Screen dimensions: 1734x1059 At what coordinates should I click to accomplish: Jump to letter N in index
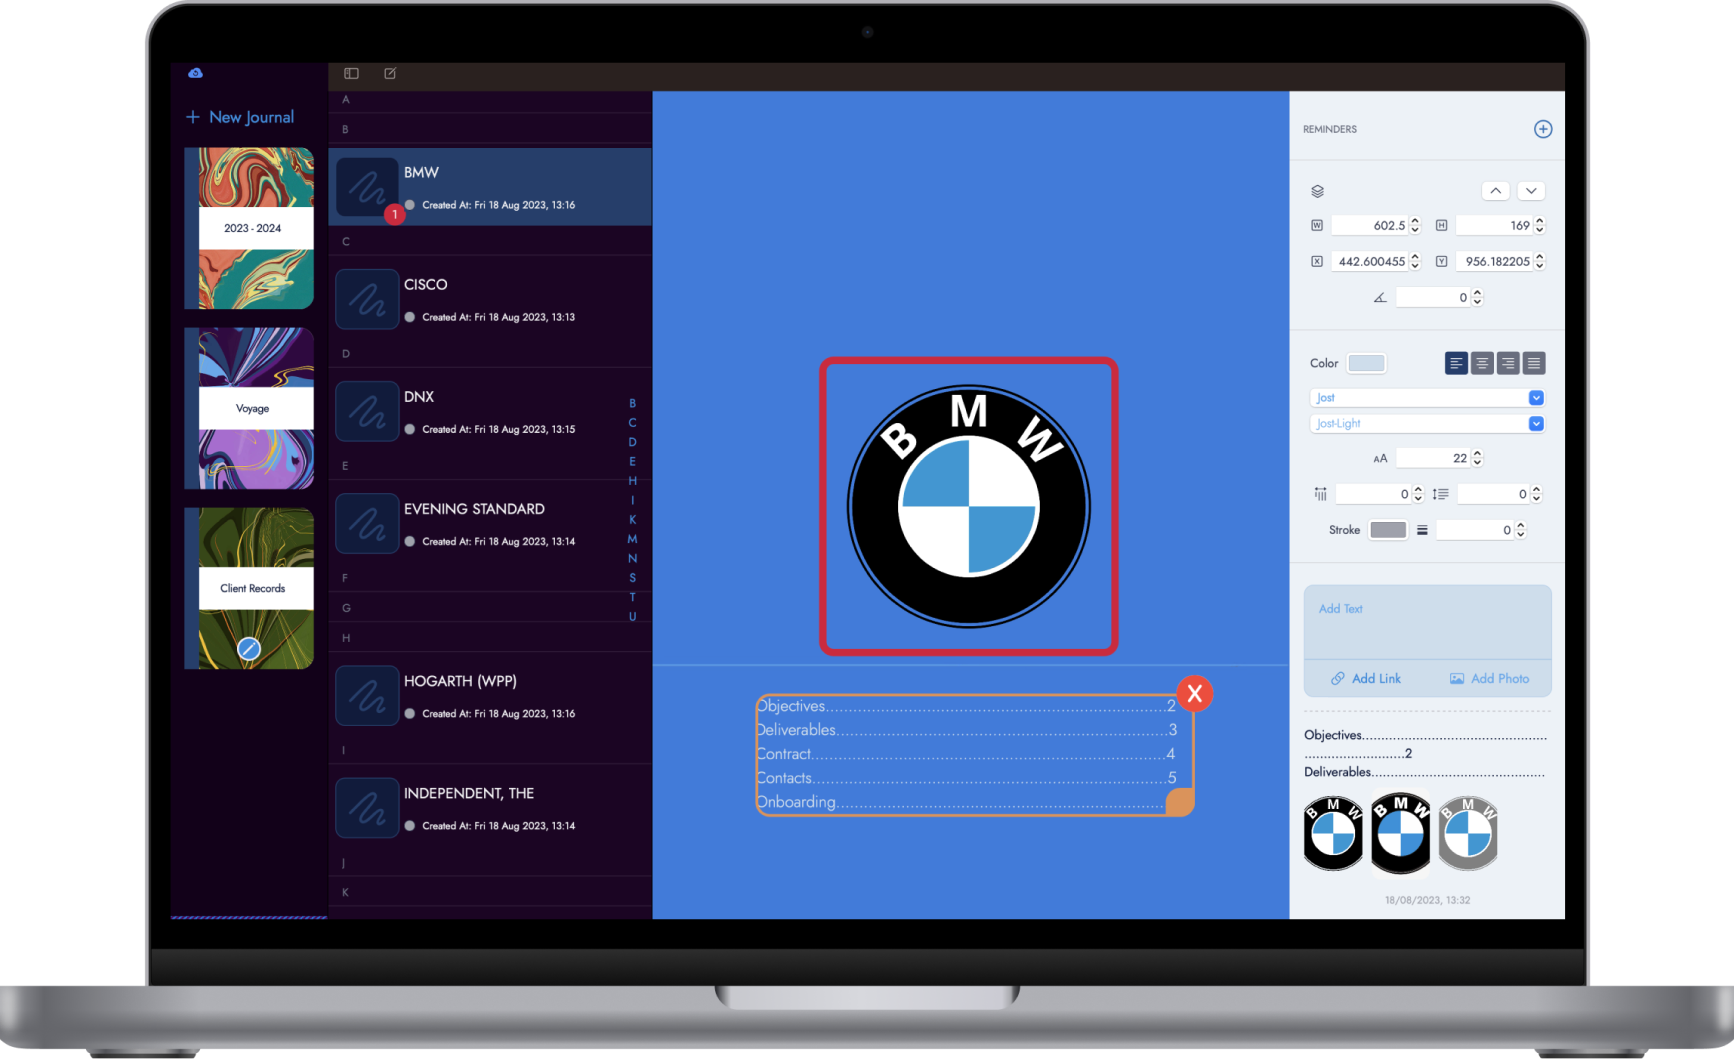pyautogui.click(x=632, y=559)
